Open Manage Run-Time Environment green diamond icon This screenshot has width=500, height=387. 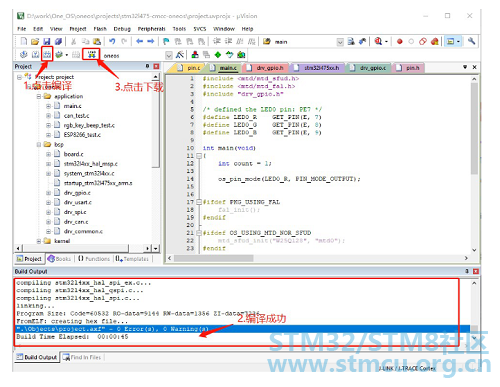[x=218, y=55]
